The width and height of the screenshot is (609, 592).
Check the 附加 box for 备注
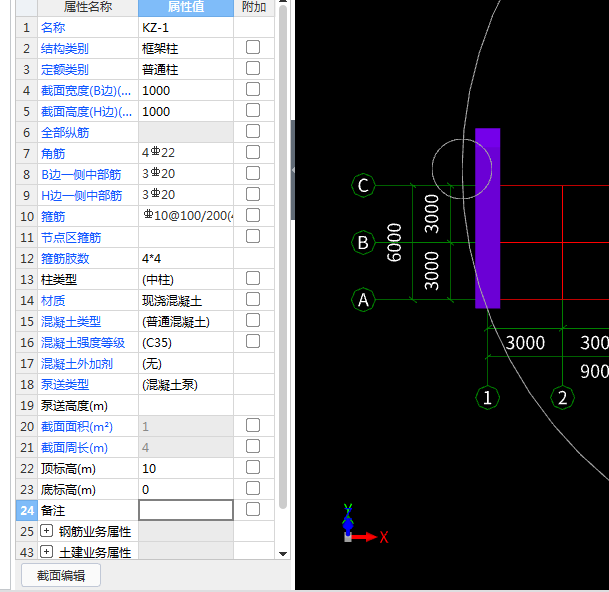pyautogui.click(x=253, y=509)
